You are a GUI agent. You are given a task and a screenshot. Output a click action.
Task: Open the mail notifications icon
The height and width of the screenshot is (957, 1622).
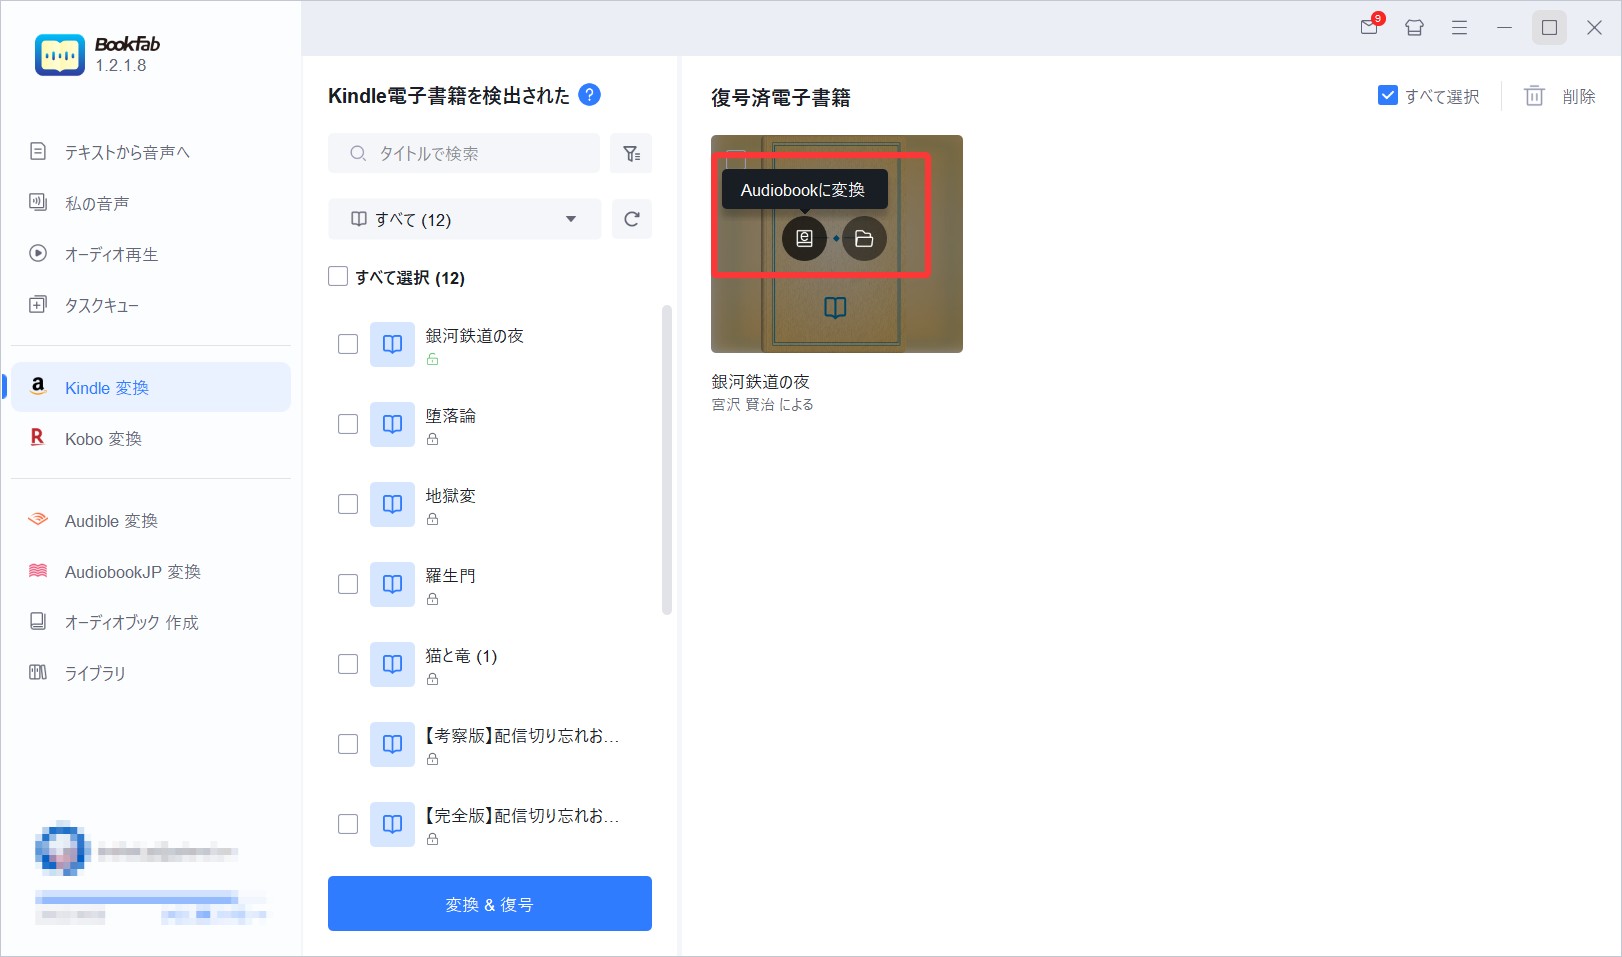coord(1369,28)
